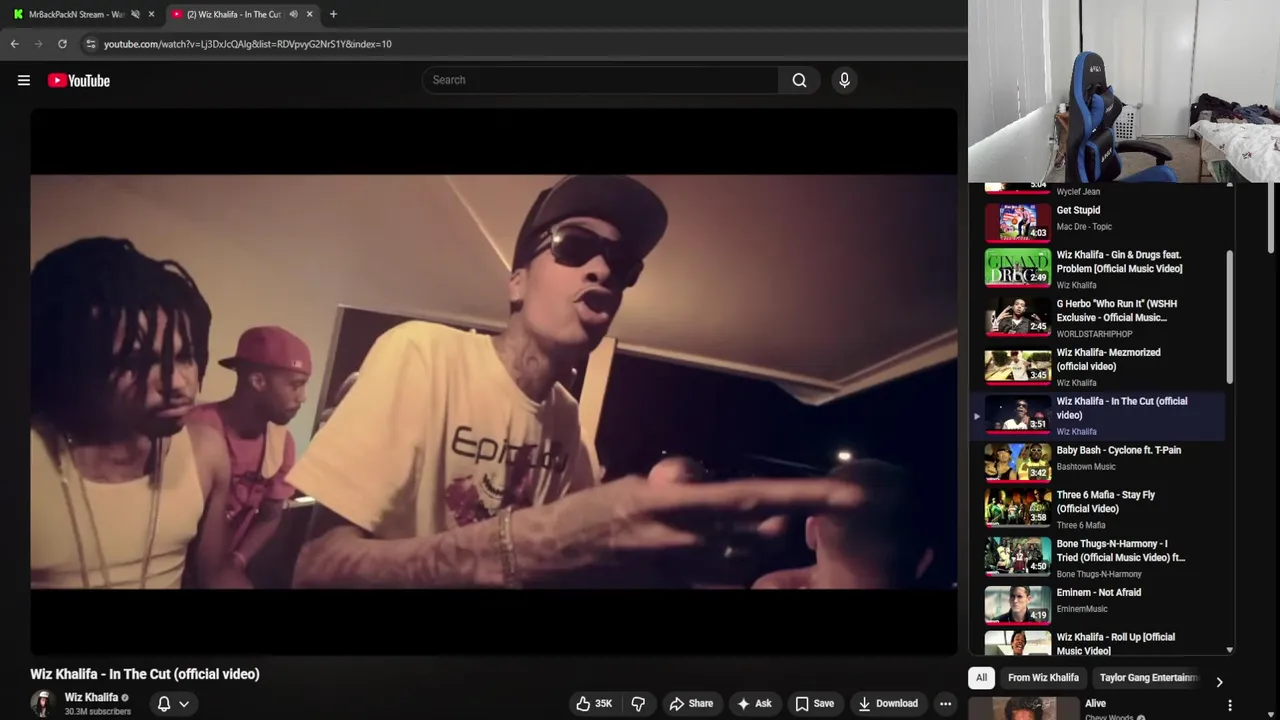
Task: Click the browser forward arrow
Action: (38, 44)
